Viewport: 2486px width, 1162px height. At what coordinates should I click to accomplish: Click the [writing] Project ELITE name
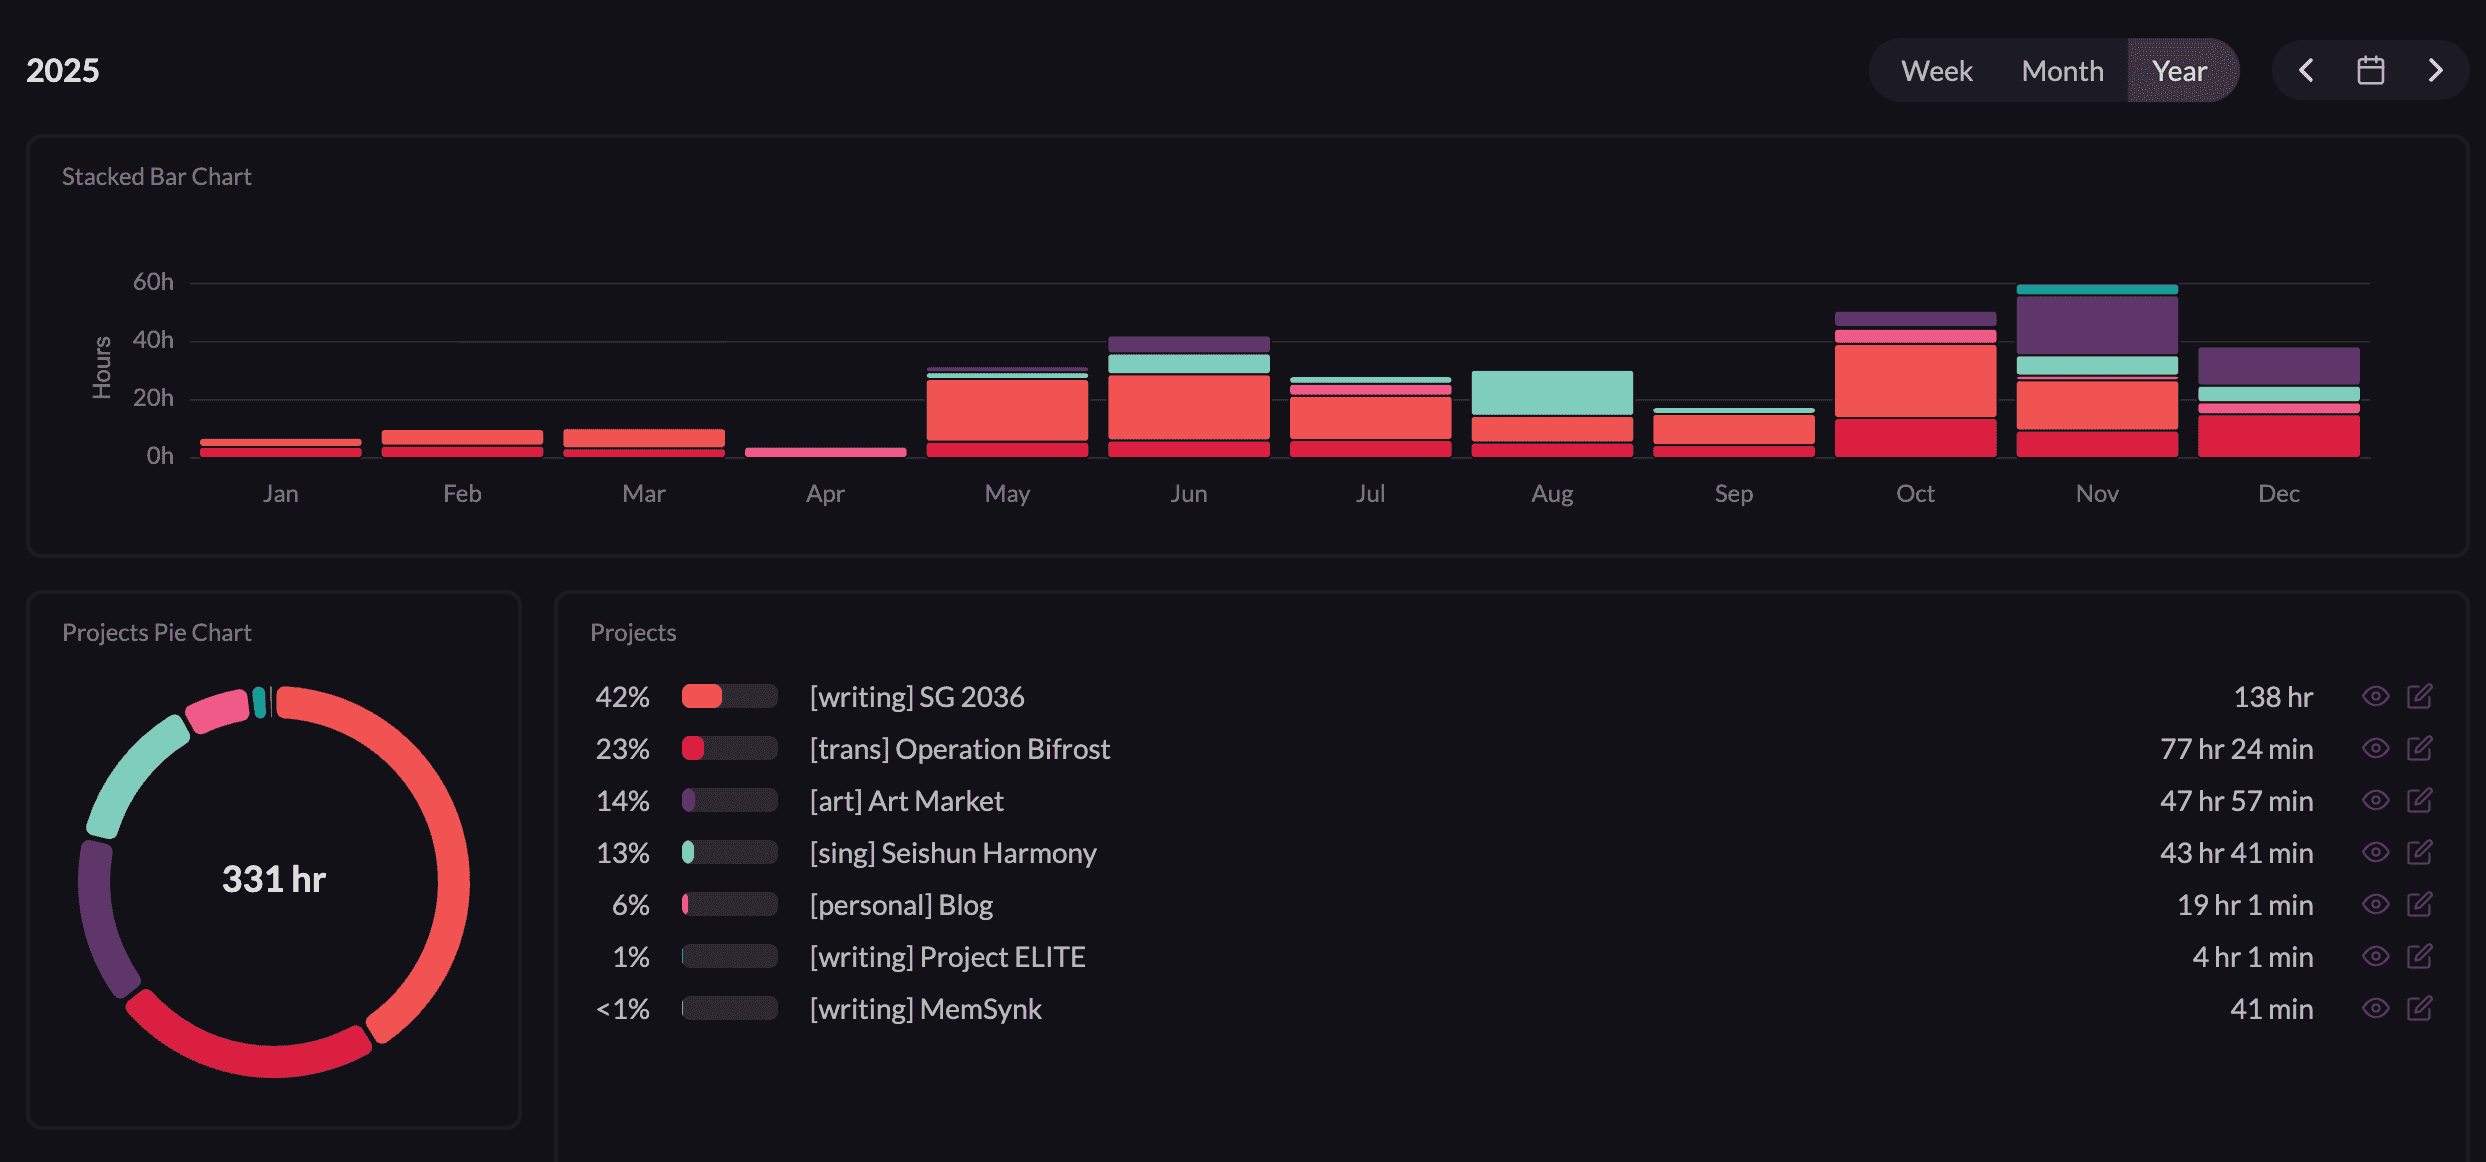pyautogui.click(x=947, y=956)
